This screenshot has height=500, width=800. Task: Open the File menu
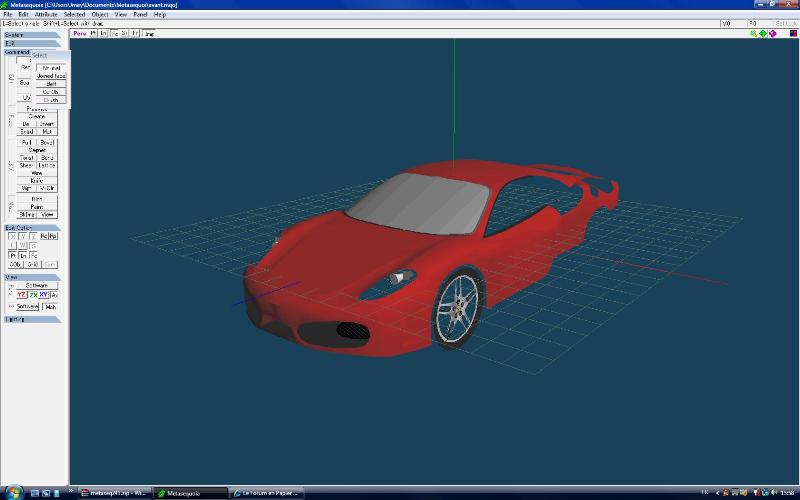[x=8, y=14]
